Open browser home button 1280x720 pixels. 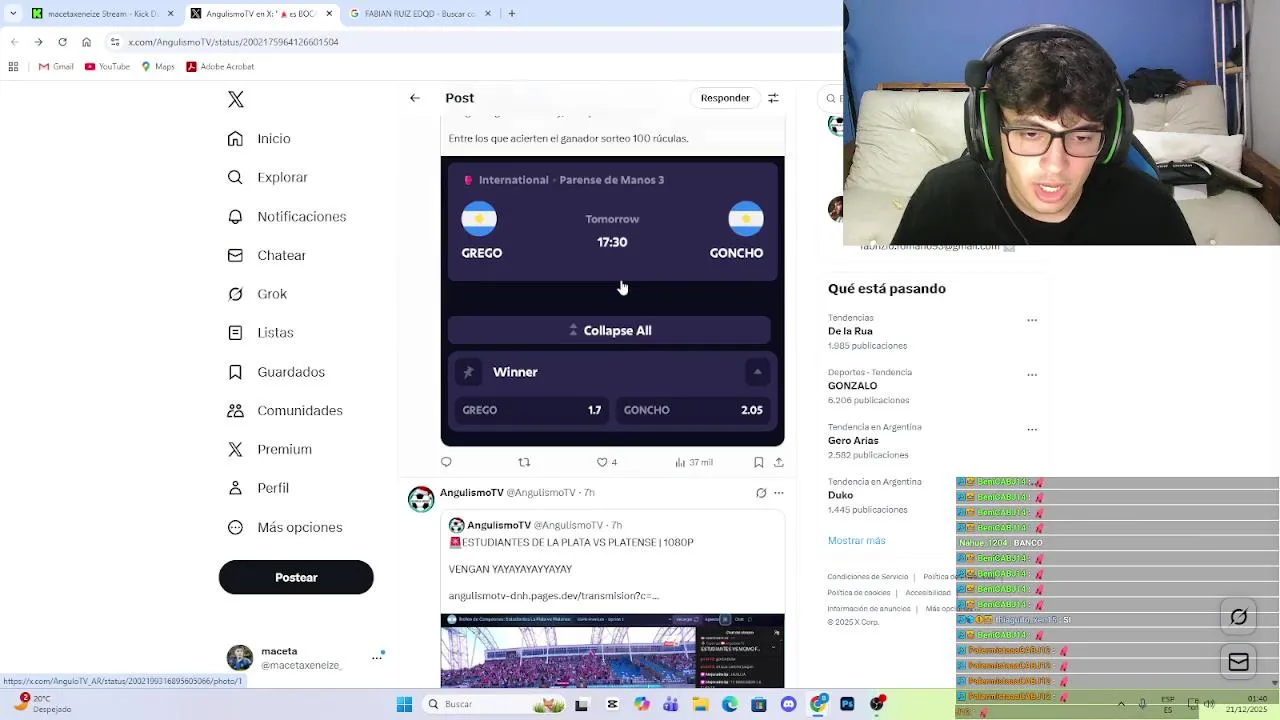(86, 42)
